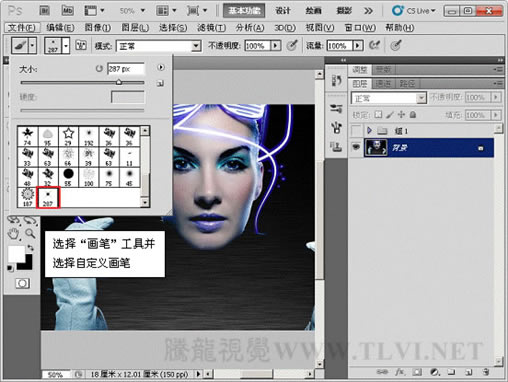Switch to the 通道 tab
This screenshot has width=508, height=382.
click(383, 83)
